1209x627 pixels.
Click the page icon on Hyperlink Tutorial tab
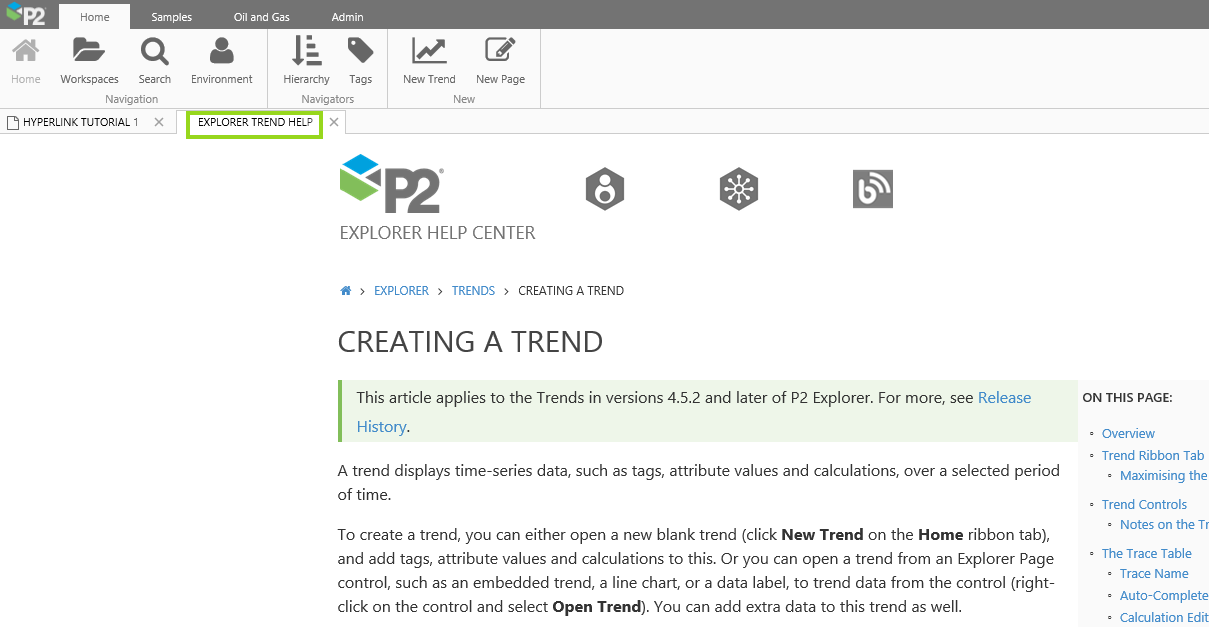[13, 123]
